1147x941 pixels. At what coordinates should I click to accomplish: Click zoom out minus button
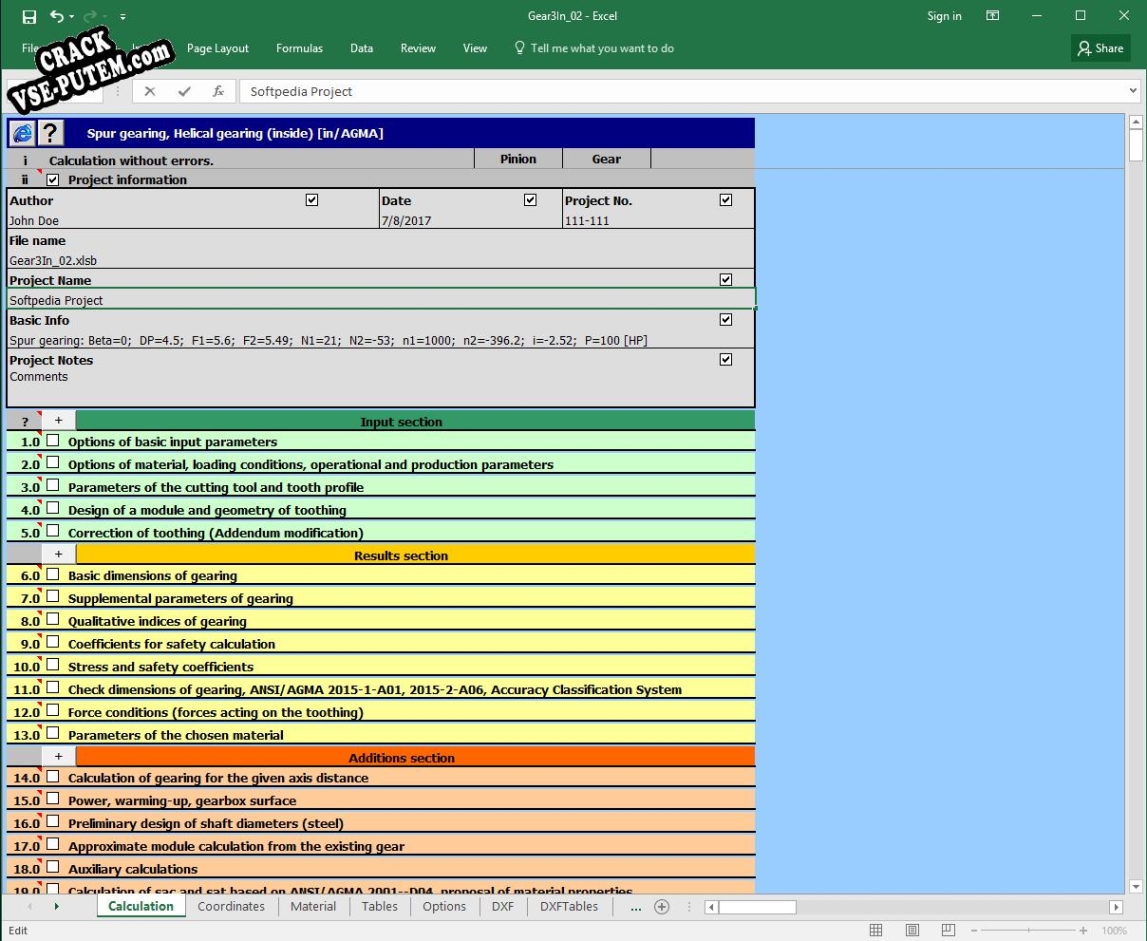pyautogui.click(x=974, y=931)
